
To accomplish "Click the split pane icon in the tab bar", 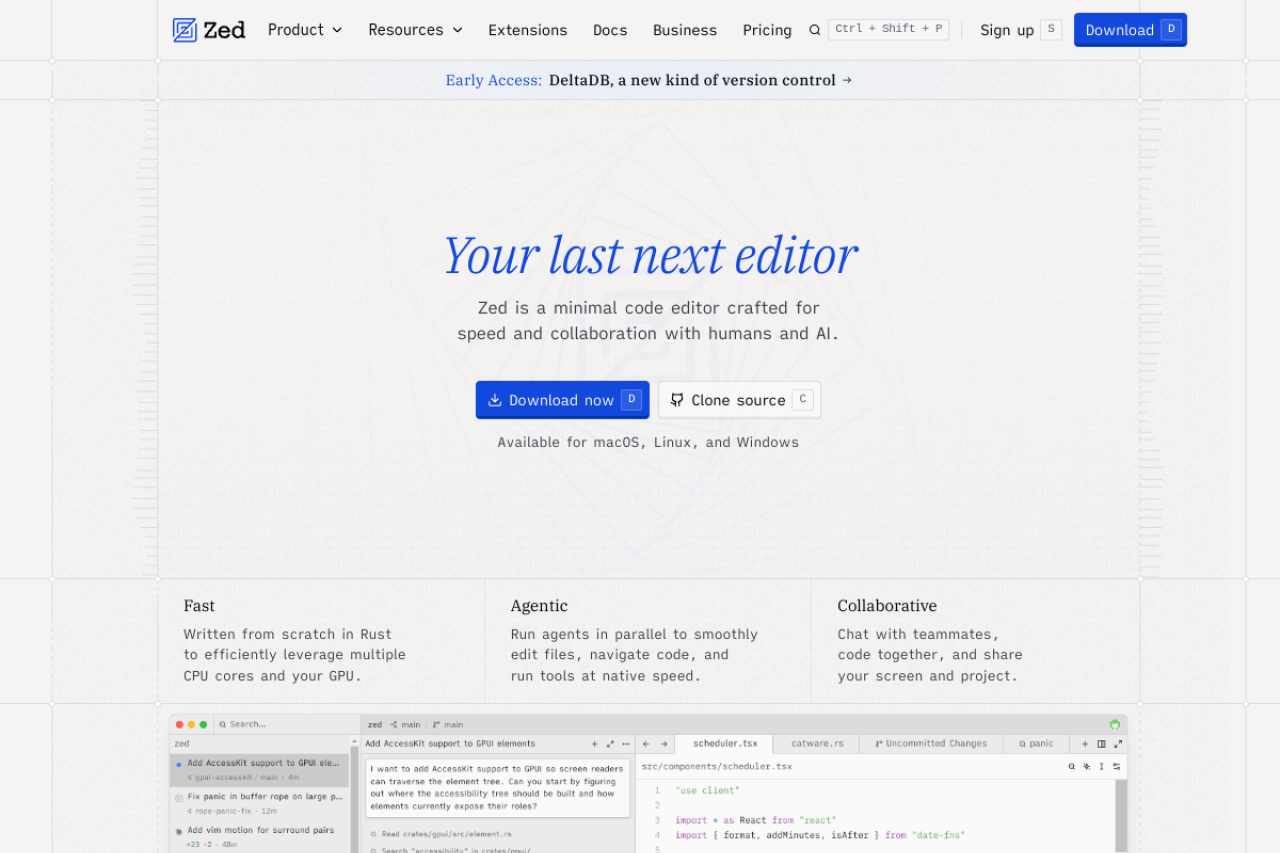I will [1101, 744].
